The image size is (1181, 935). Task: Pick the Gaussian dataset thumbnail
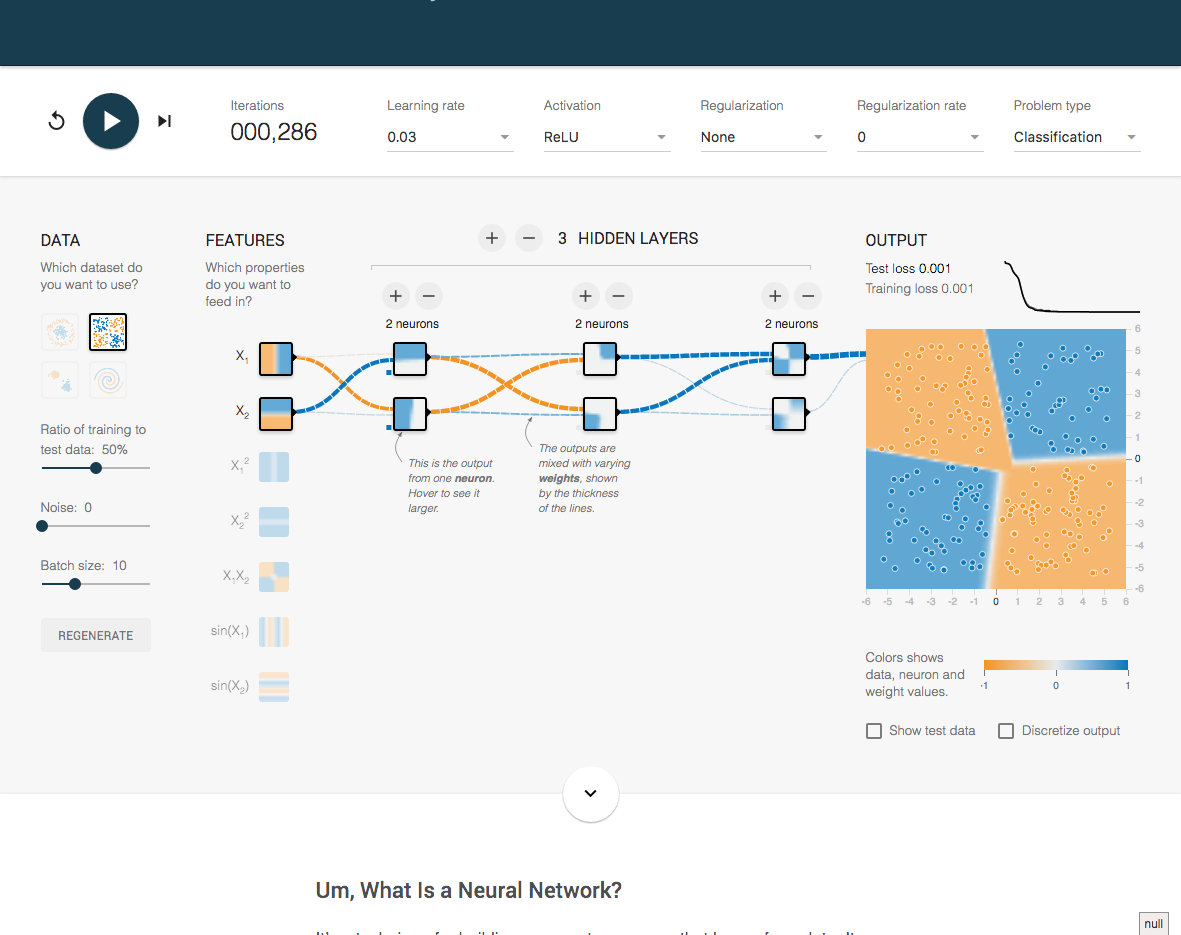(x=60, y=380)
